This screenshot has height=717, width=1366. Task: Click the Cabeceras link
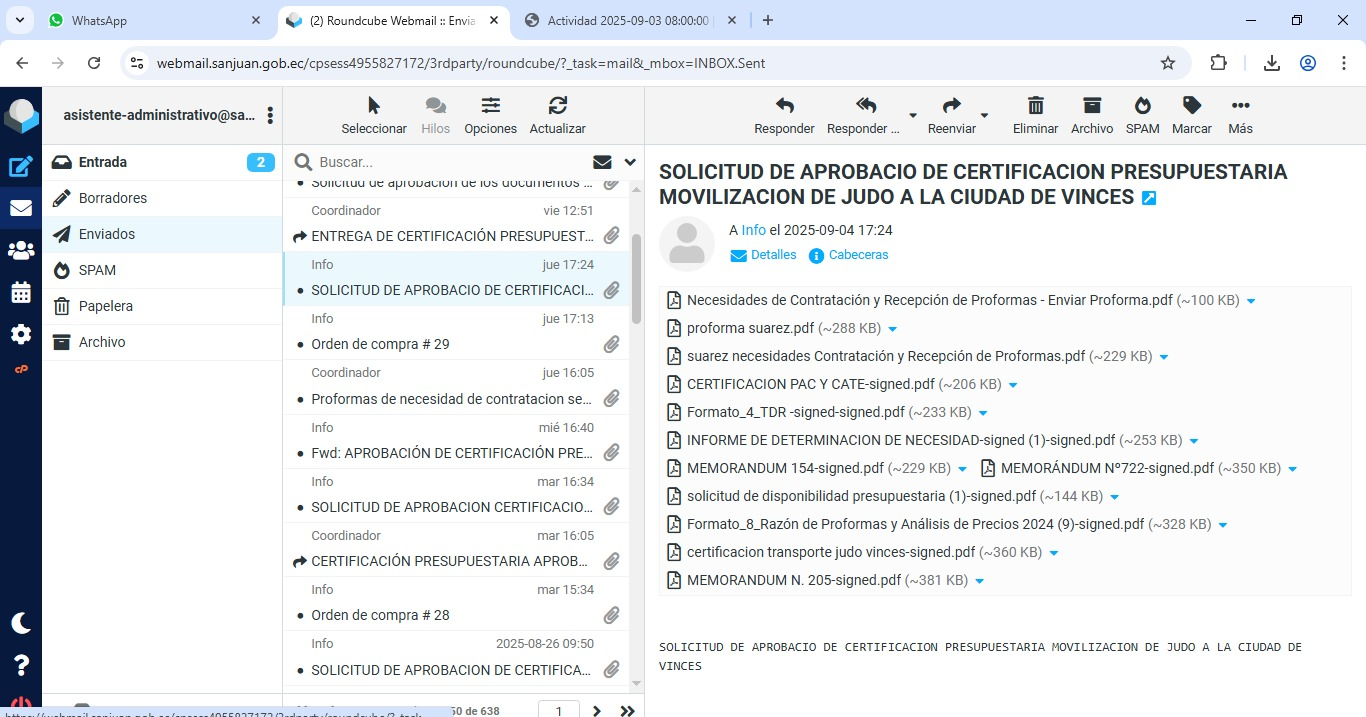pos(857,255)
